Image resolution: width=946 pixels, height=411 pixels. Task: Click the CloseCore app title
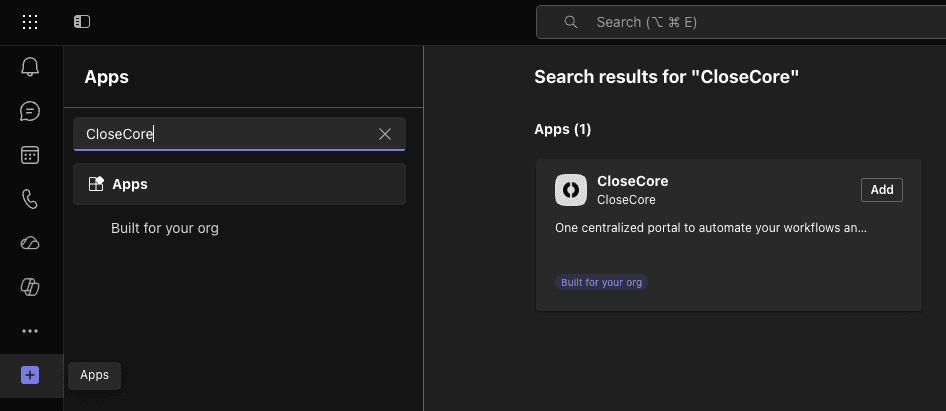(x=633, y=181)
